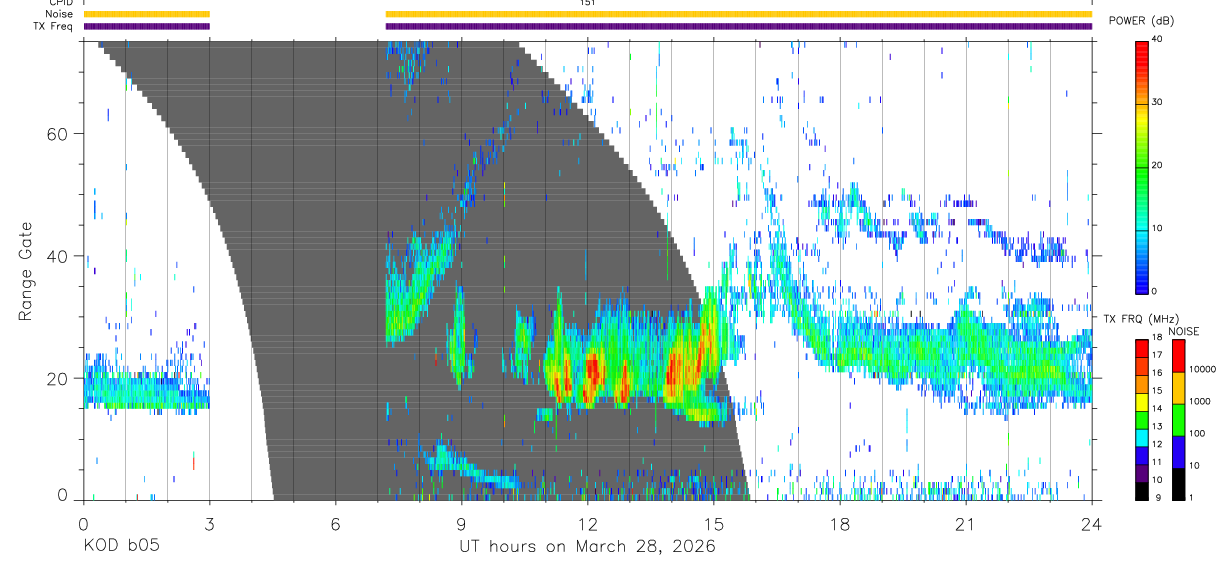Screen dimensions: 1228x567
Task: Click the 'KOD b05' radar beam label
Action: [120, 547]
